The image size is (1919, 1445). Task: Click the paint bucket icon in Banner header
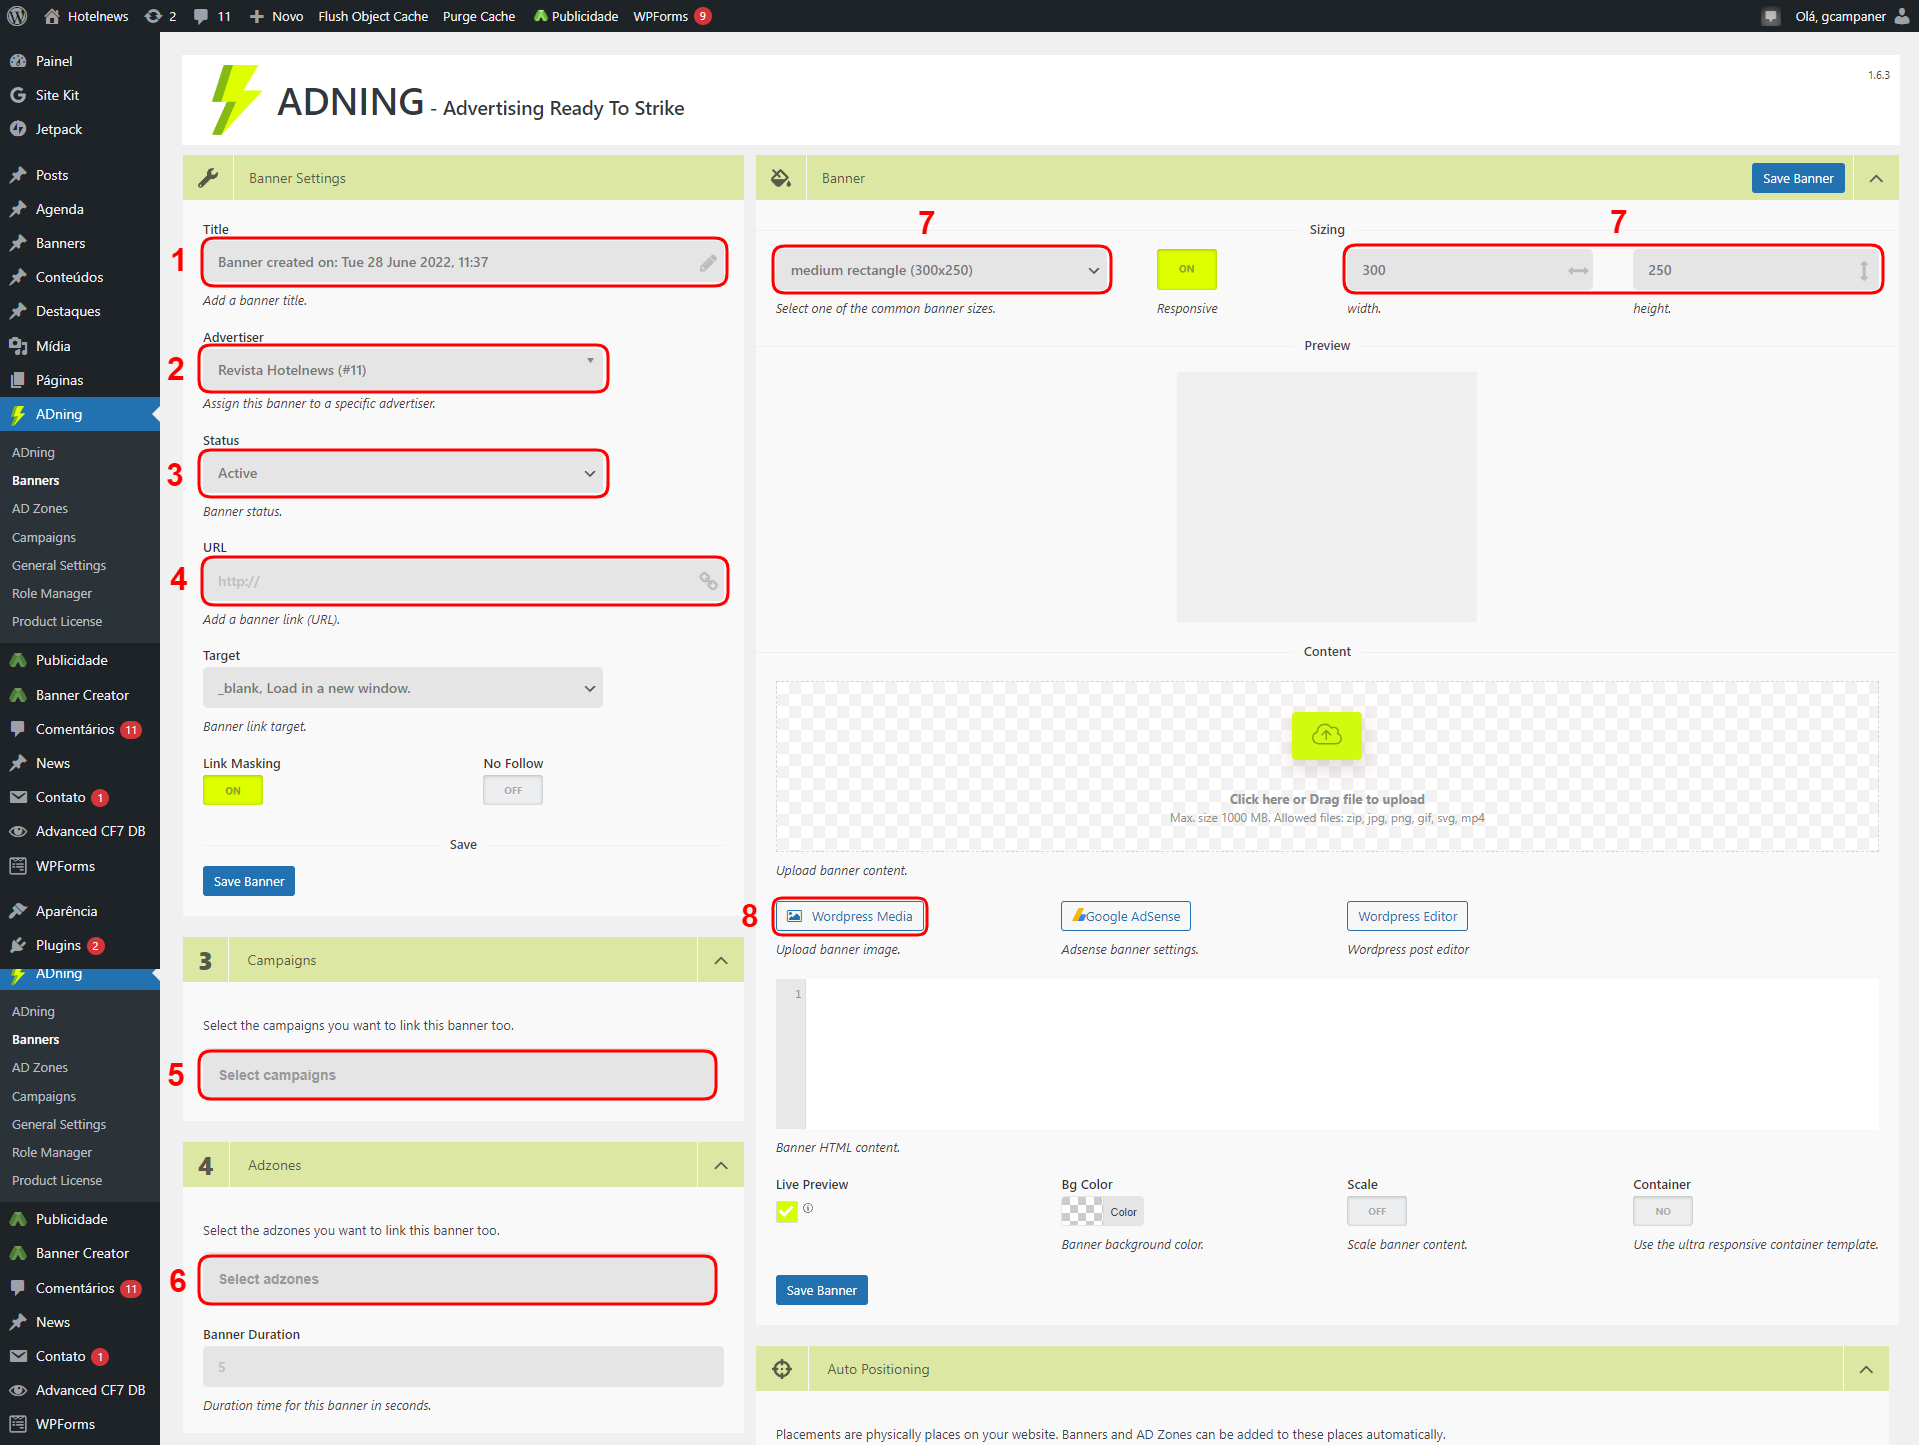coord(781,178)
